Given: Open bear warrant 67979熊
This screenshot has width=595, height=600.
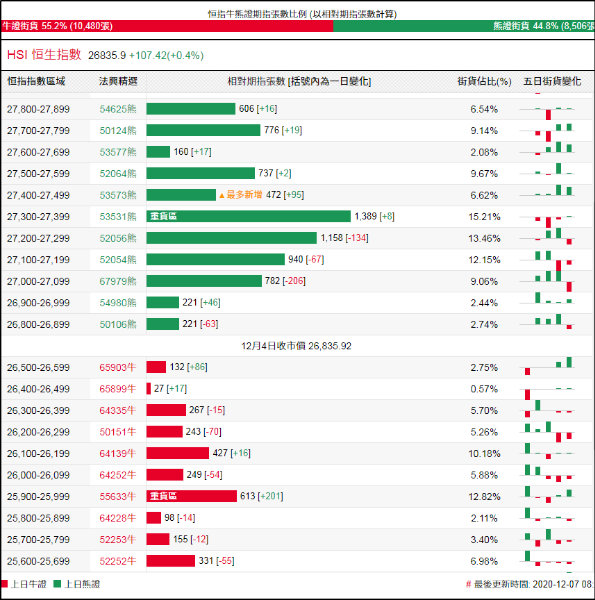Looking at the screenshot, I should coord(118,281).
